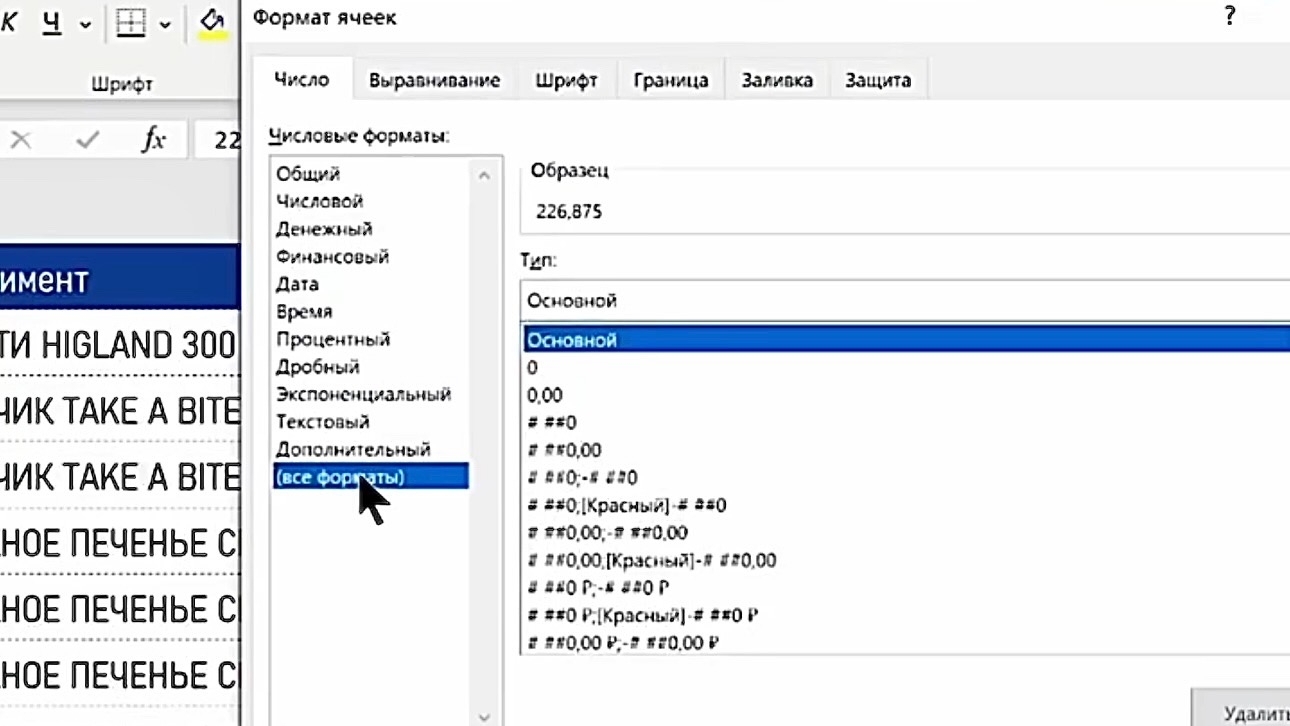Click the confirm entry checkmark icon
The image size is (1290, 726).
point(87,140)
